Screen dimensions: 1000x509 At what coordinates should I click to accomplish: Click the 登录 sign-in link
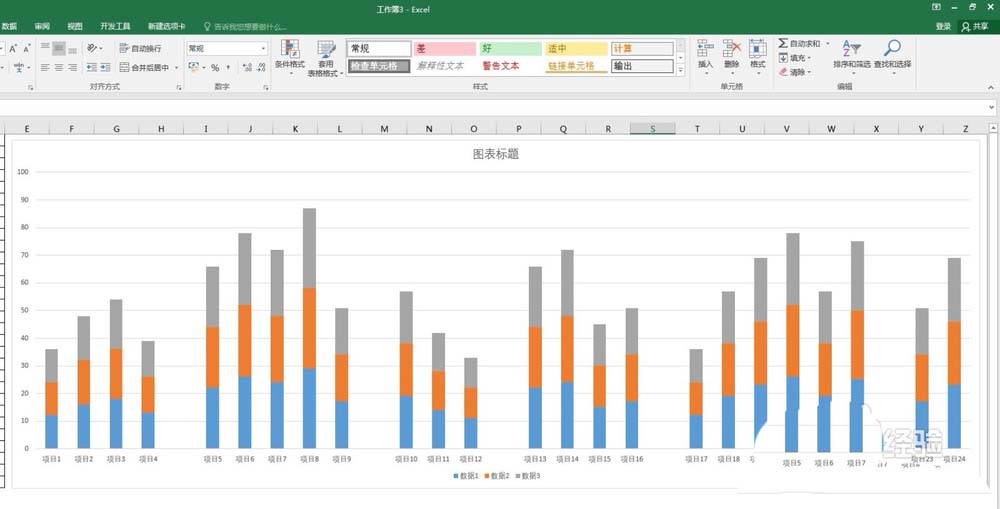943,27
